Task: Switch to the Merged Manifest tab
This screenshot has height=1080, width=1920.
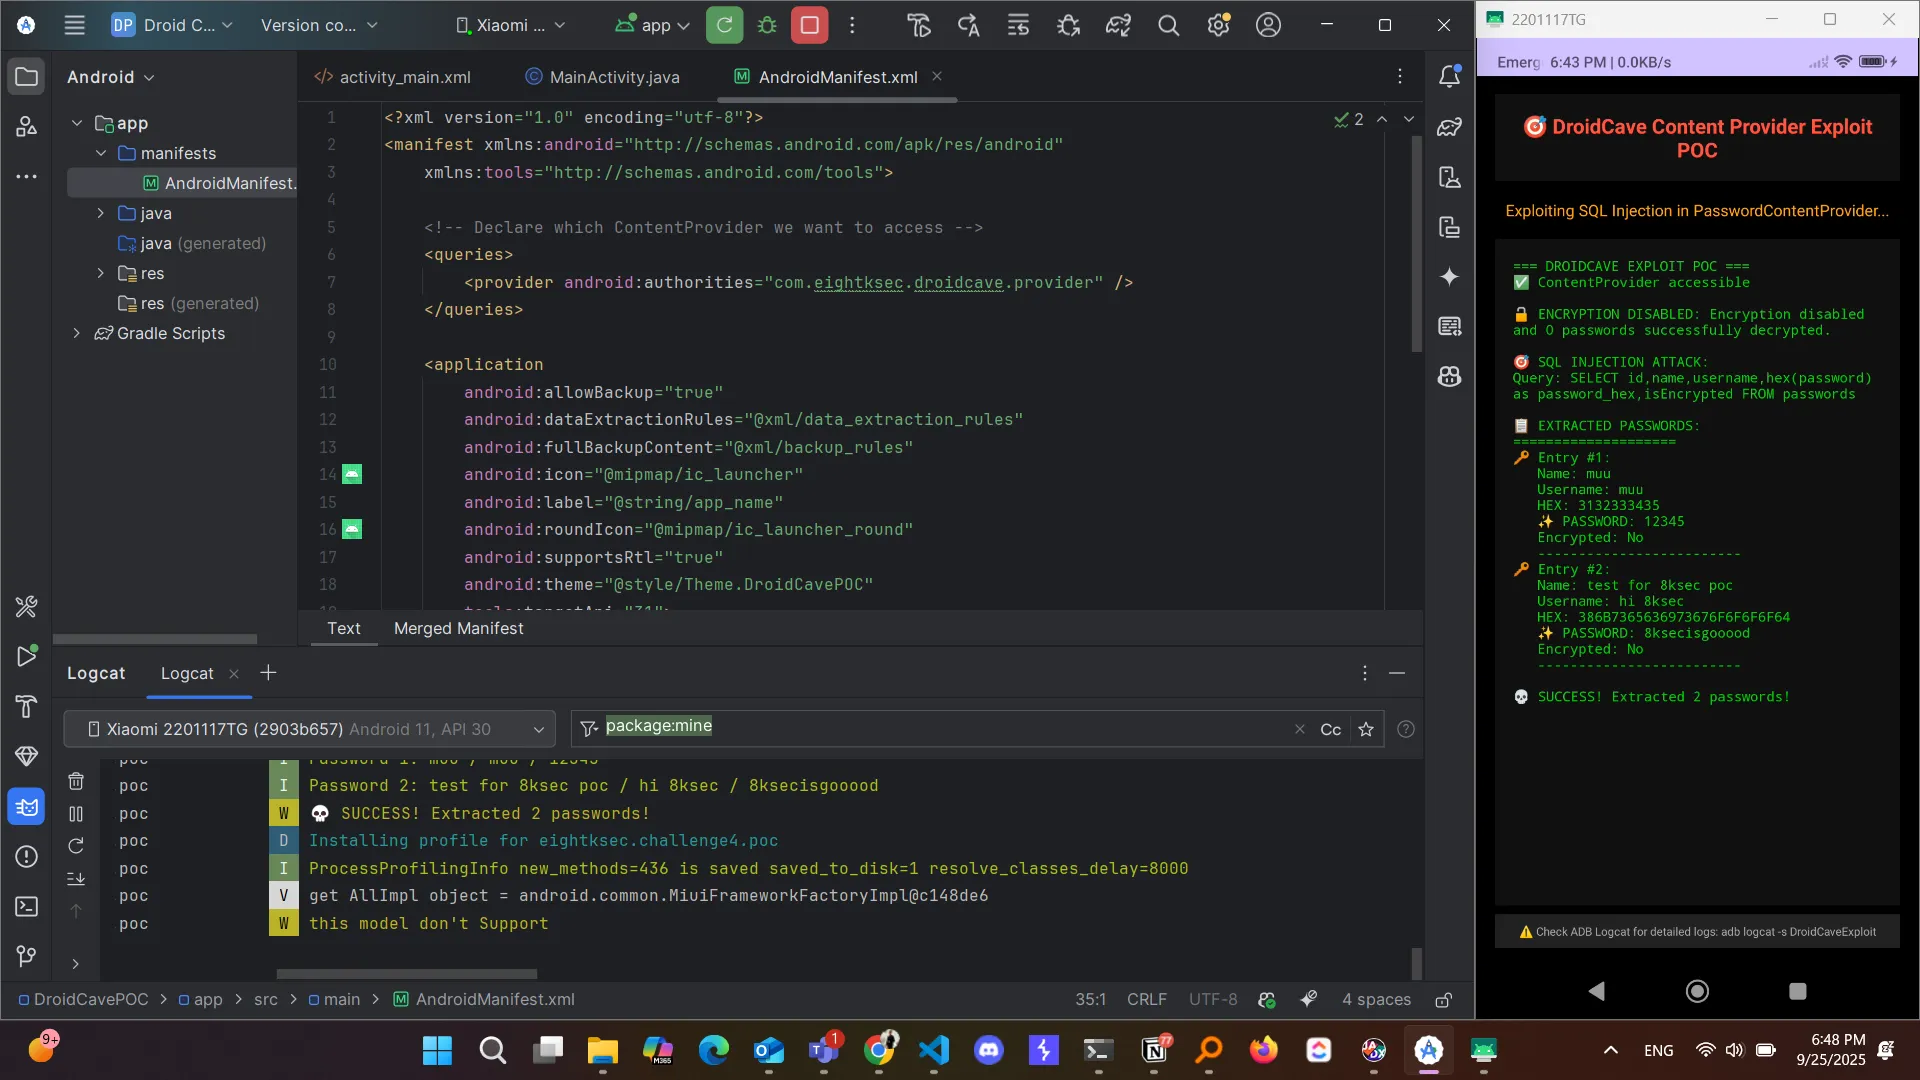Action: coord(458,628)
